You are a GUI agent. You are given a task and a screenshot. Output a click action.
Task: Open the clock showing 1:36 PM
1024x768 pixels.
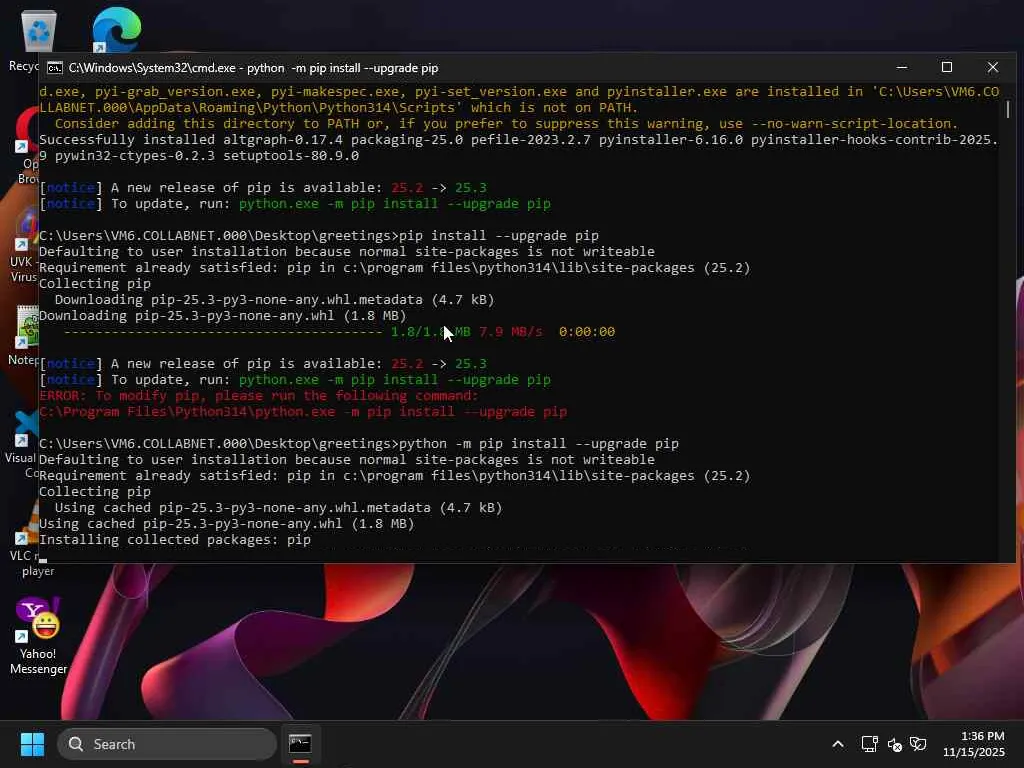pos(974,744)
